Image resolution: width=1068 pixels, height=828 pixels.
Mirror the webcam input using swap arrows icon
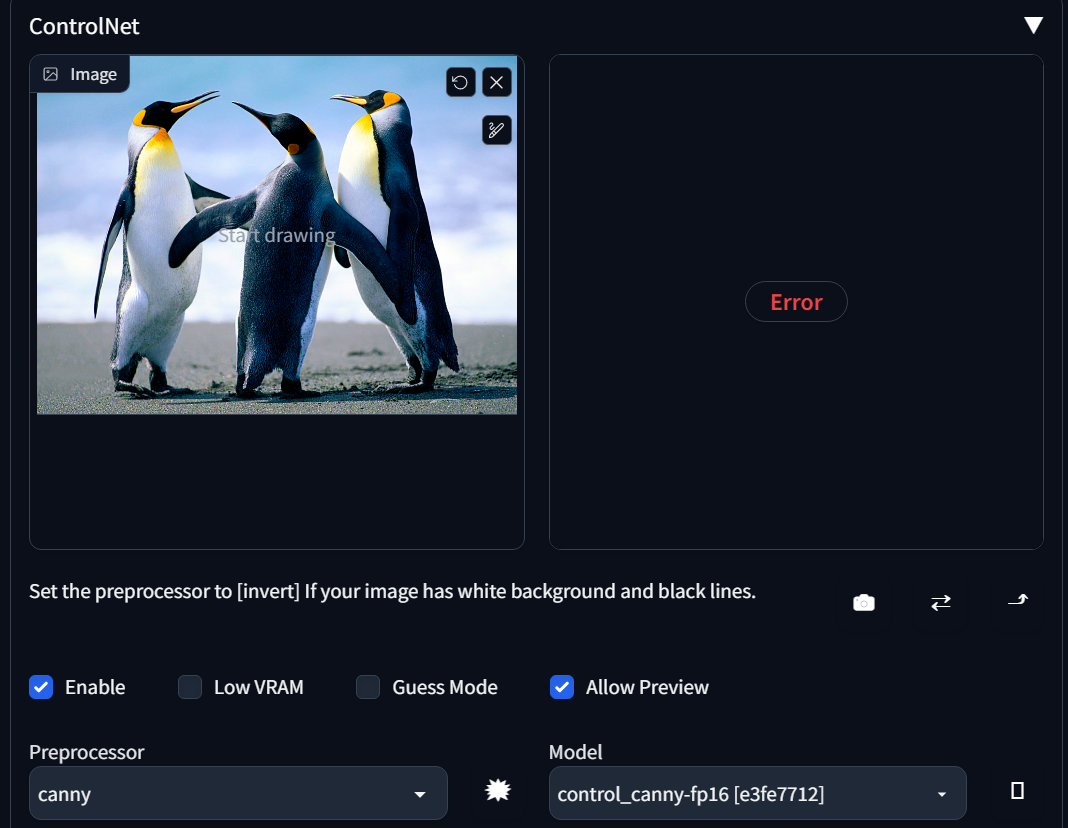coord(941,602)
